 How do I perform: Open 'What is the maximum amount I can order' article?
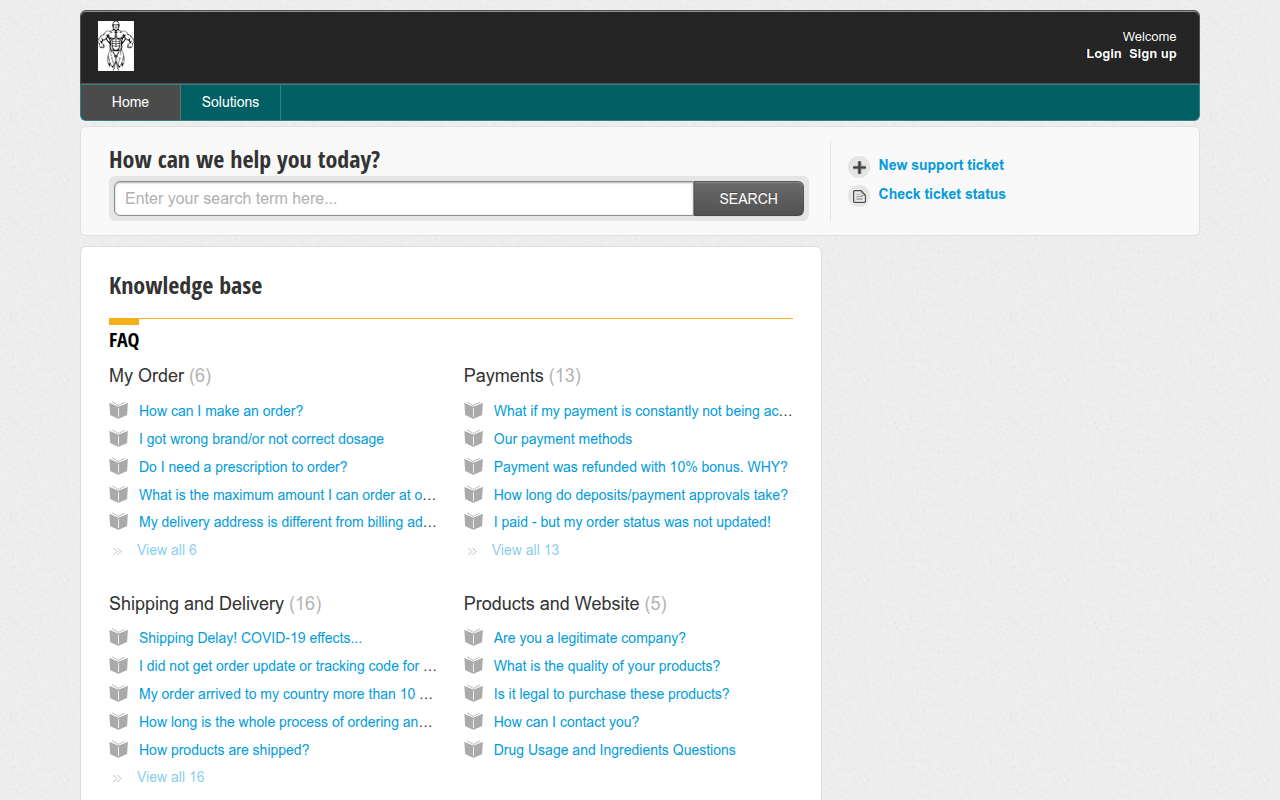pyautogui.click(x=288, y=494)
